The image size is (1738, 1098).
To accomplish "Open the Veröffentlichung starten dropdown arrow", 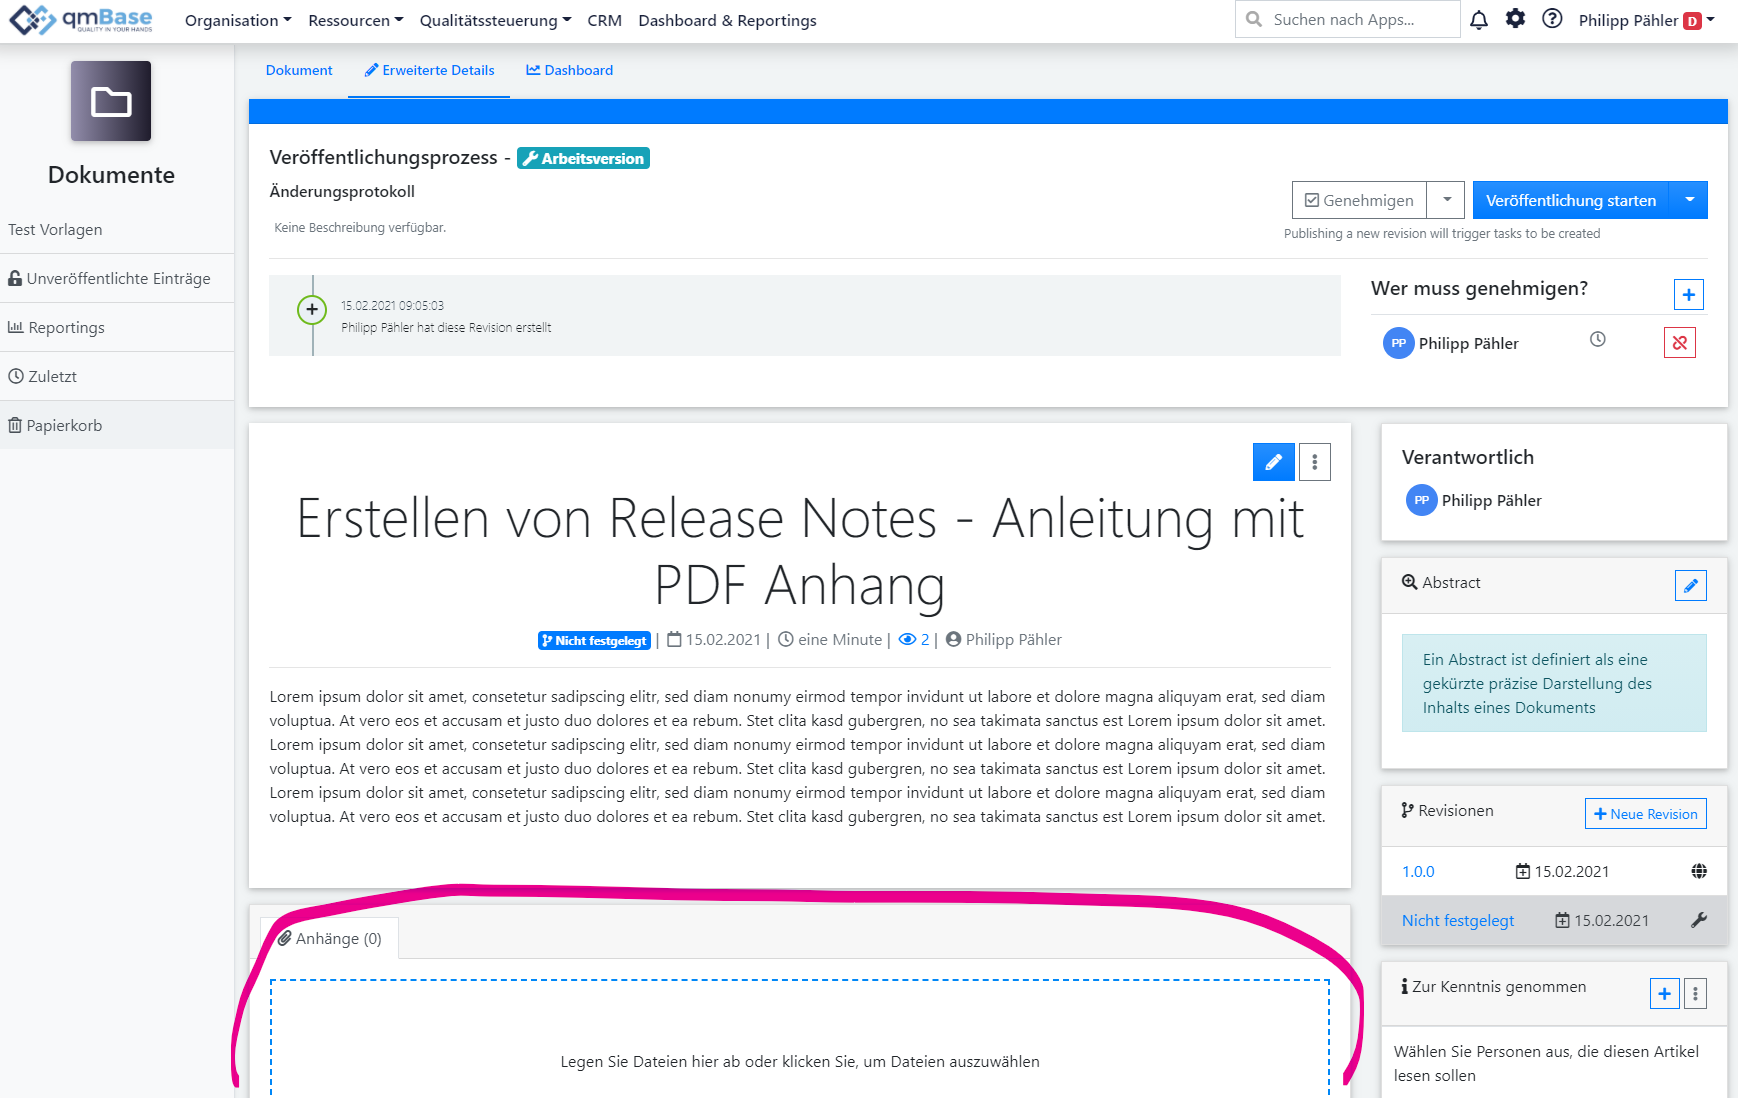I will (1689, 200).
